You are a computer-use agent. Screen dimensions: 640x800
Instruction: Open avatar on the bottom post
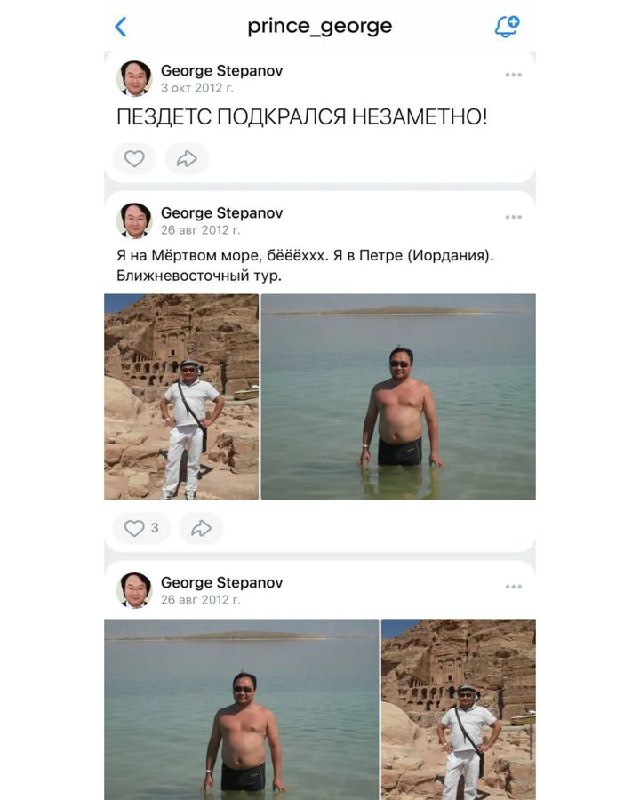(x=135, y=590)
